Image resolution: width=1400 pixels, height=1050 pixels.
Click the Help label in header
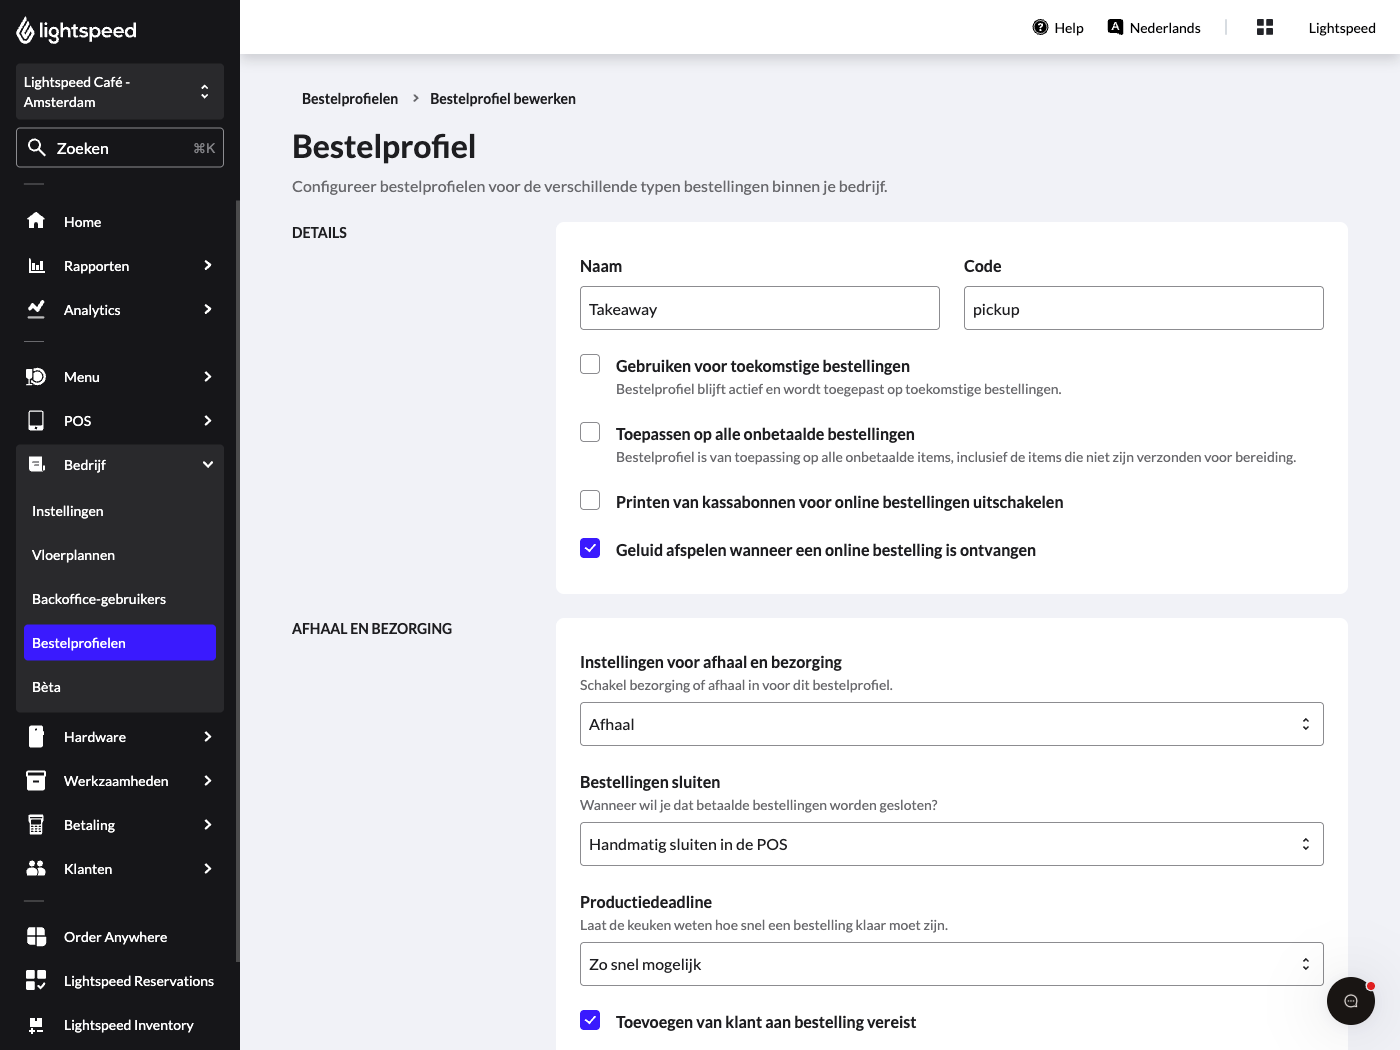point(1069,28)
